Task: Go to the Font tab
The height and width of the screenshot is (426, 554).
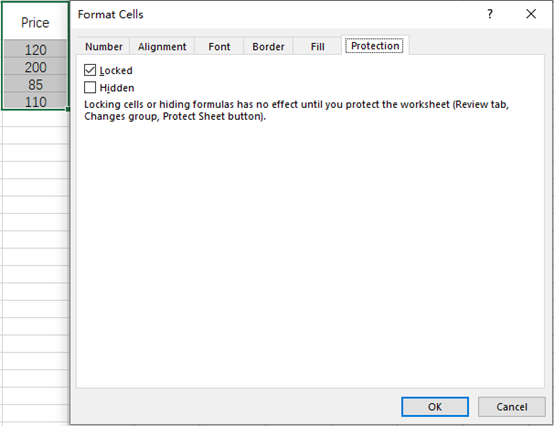Action: [219, 47]
